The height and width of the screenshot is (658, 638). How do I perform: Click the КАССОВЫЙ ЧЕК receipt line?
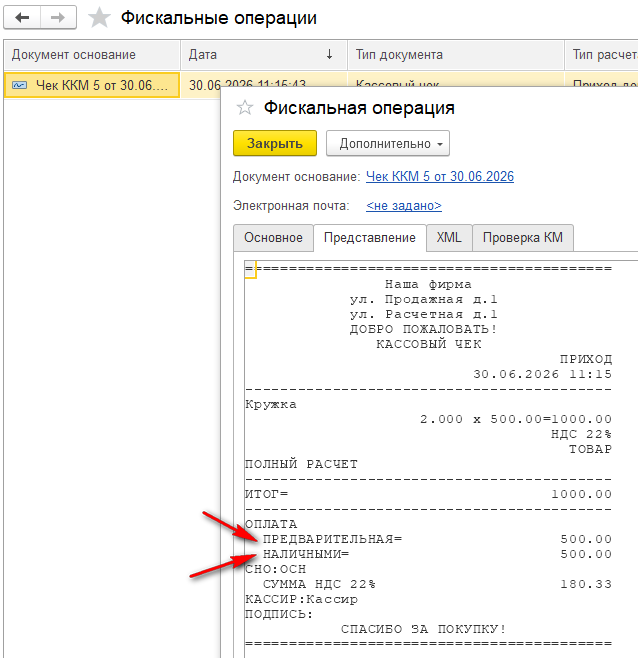(x=429, y=344)
